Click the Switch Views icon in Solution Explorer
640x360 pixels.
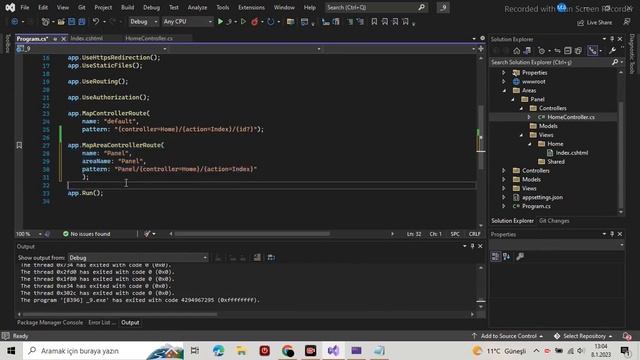(527, 51)
